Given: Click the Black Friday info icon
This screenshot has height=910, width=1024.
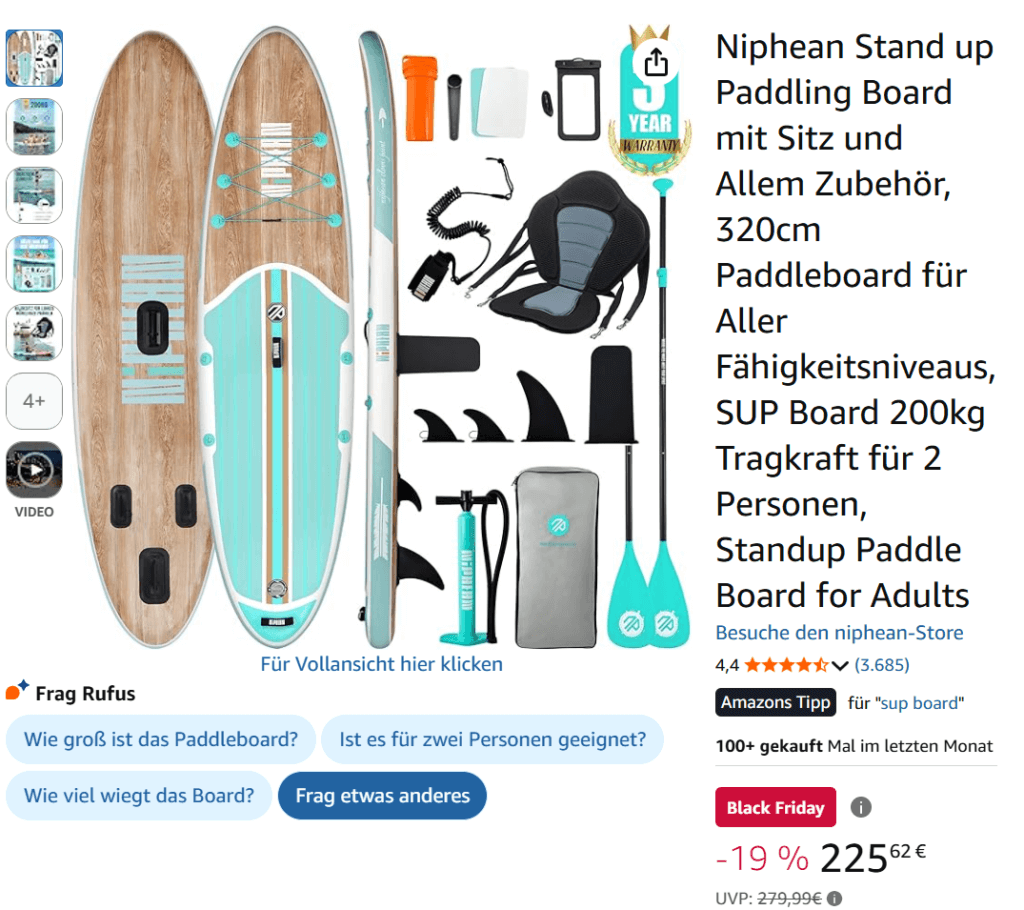Looking at the screenshot, I should click(x=860, y=807).
